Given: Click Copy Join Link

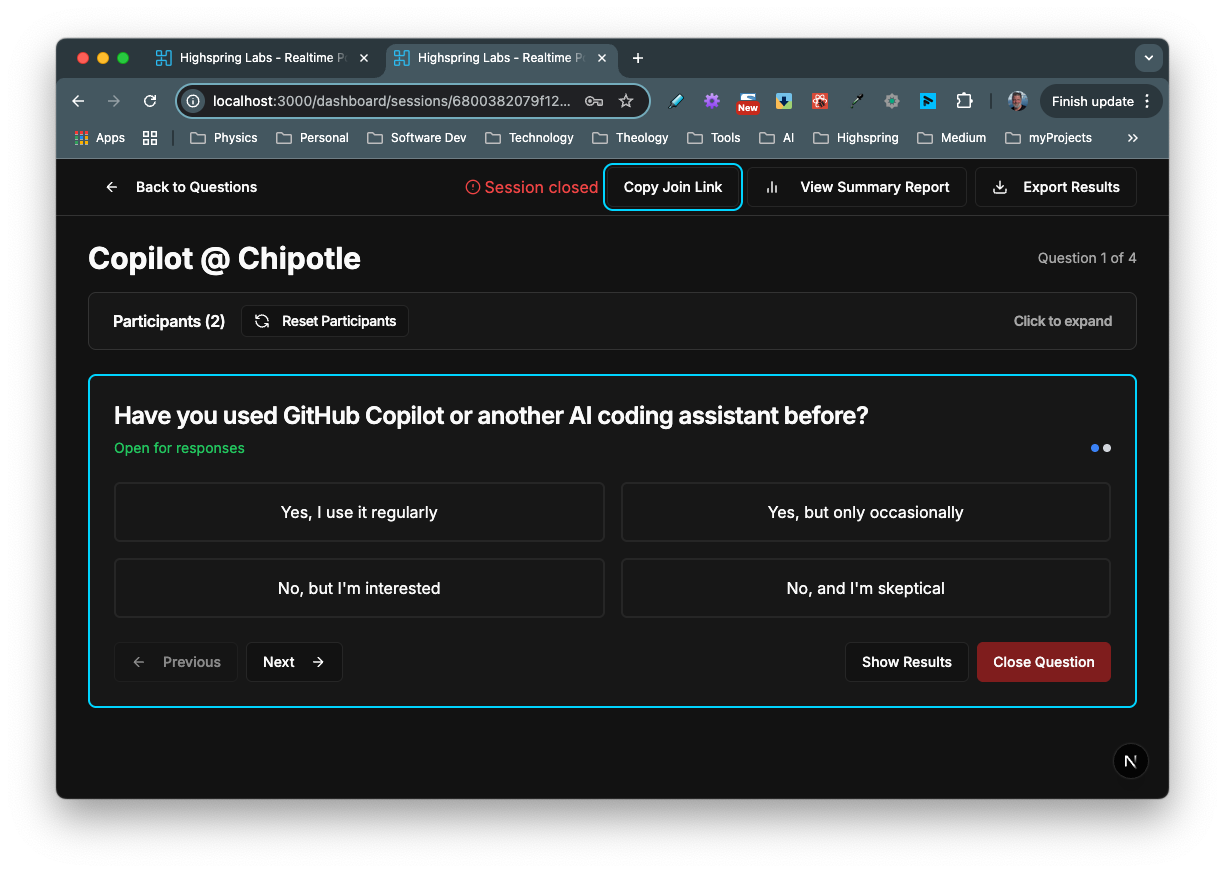Looking at the screenshot, I should pos(672,187).
